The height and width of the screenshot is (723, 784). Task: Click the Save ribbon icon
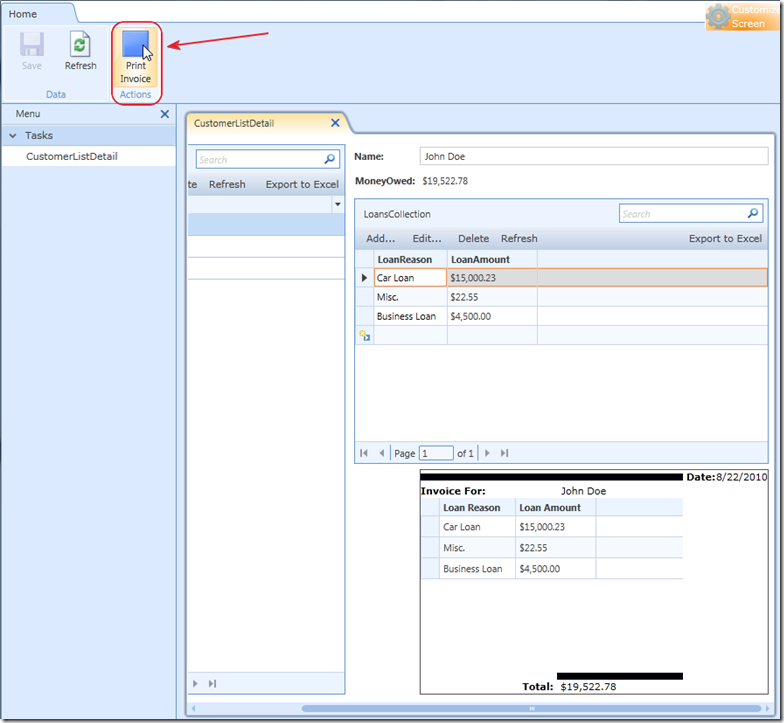[x=32, y=44]
